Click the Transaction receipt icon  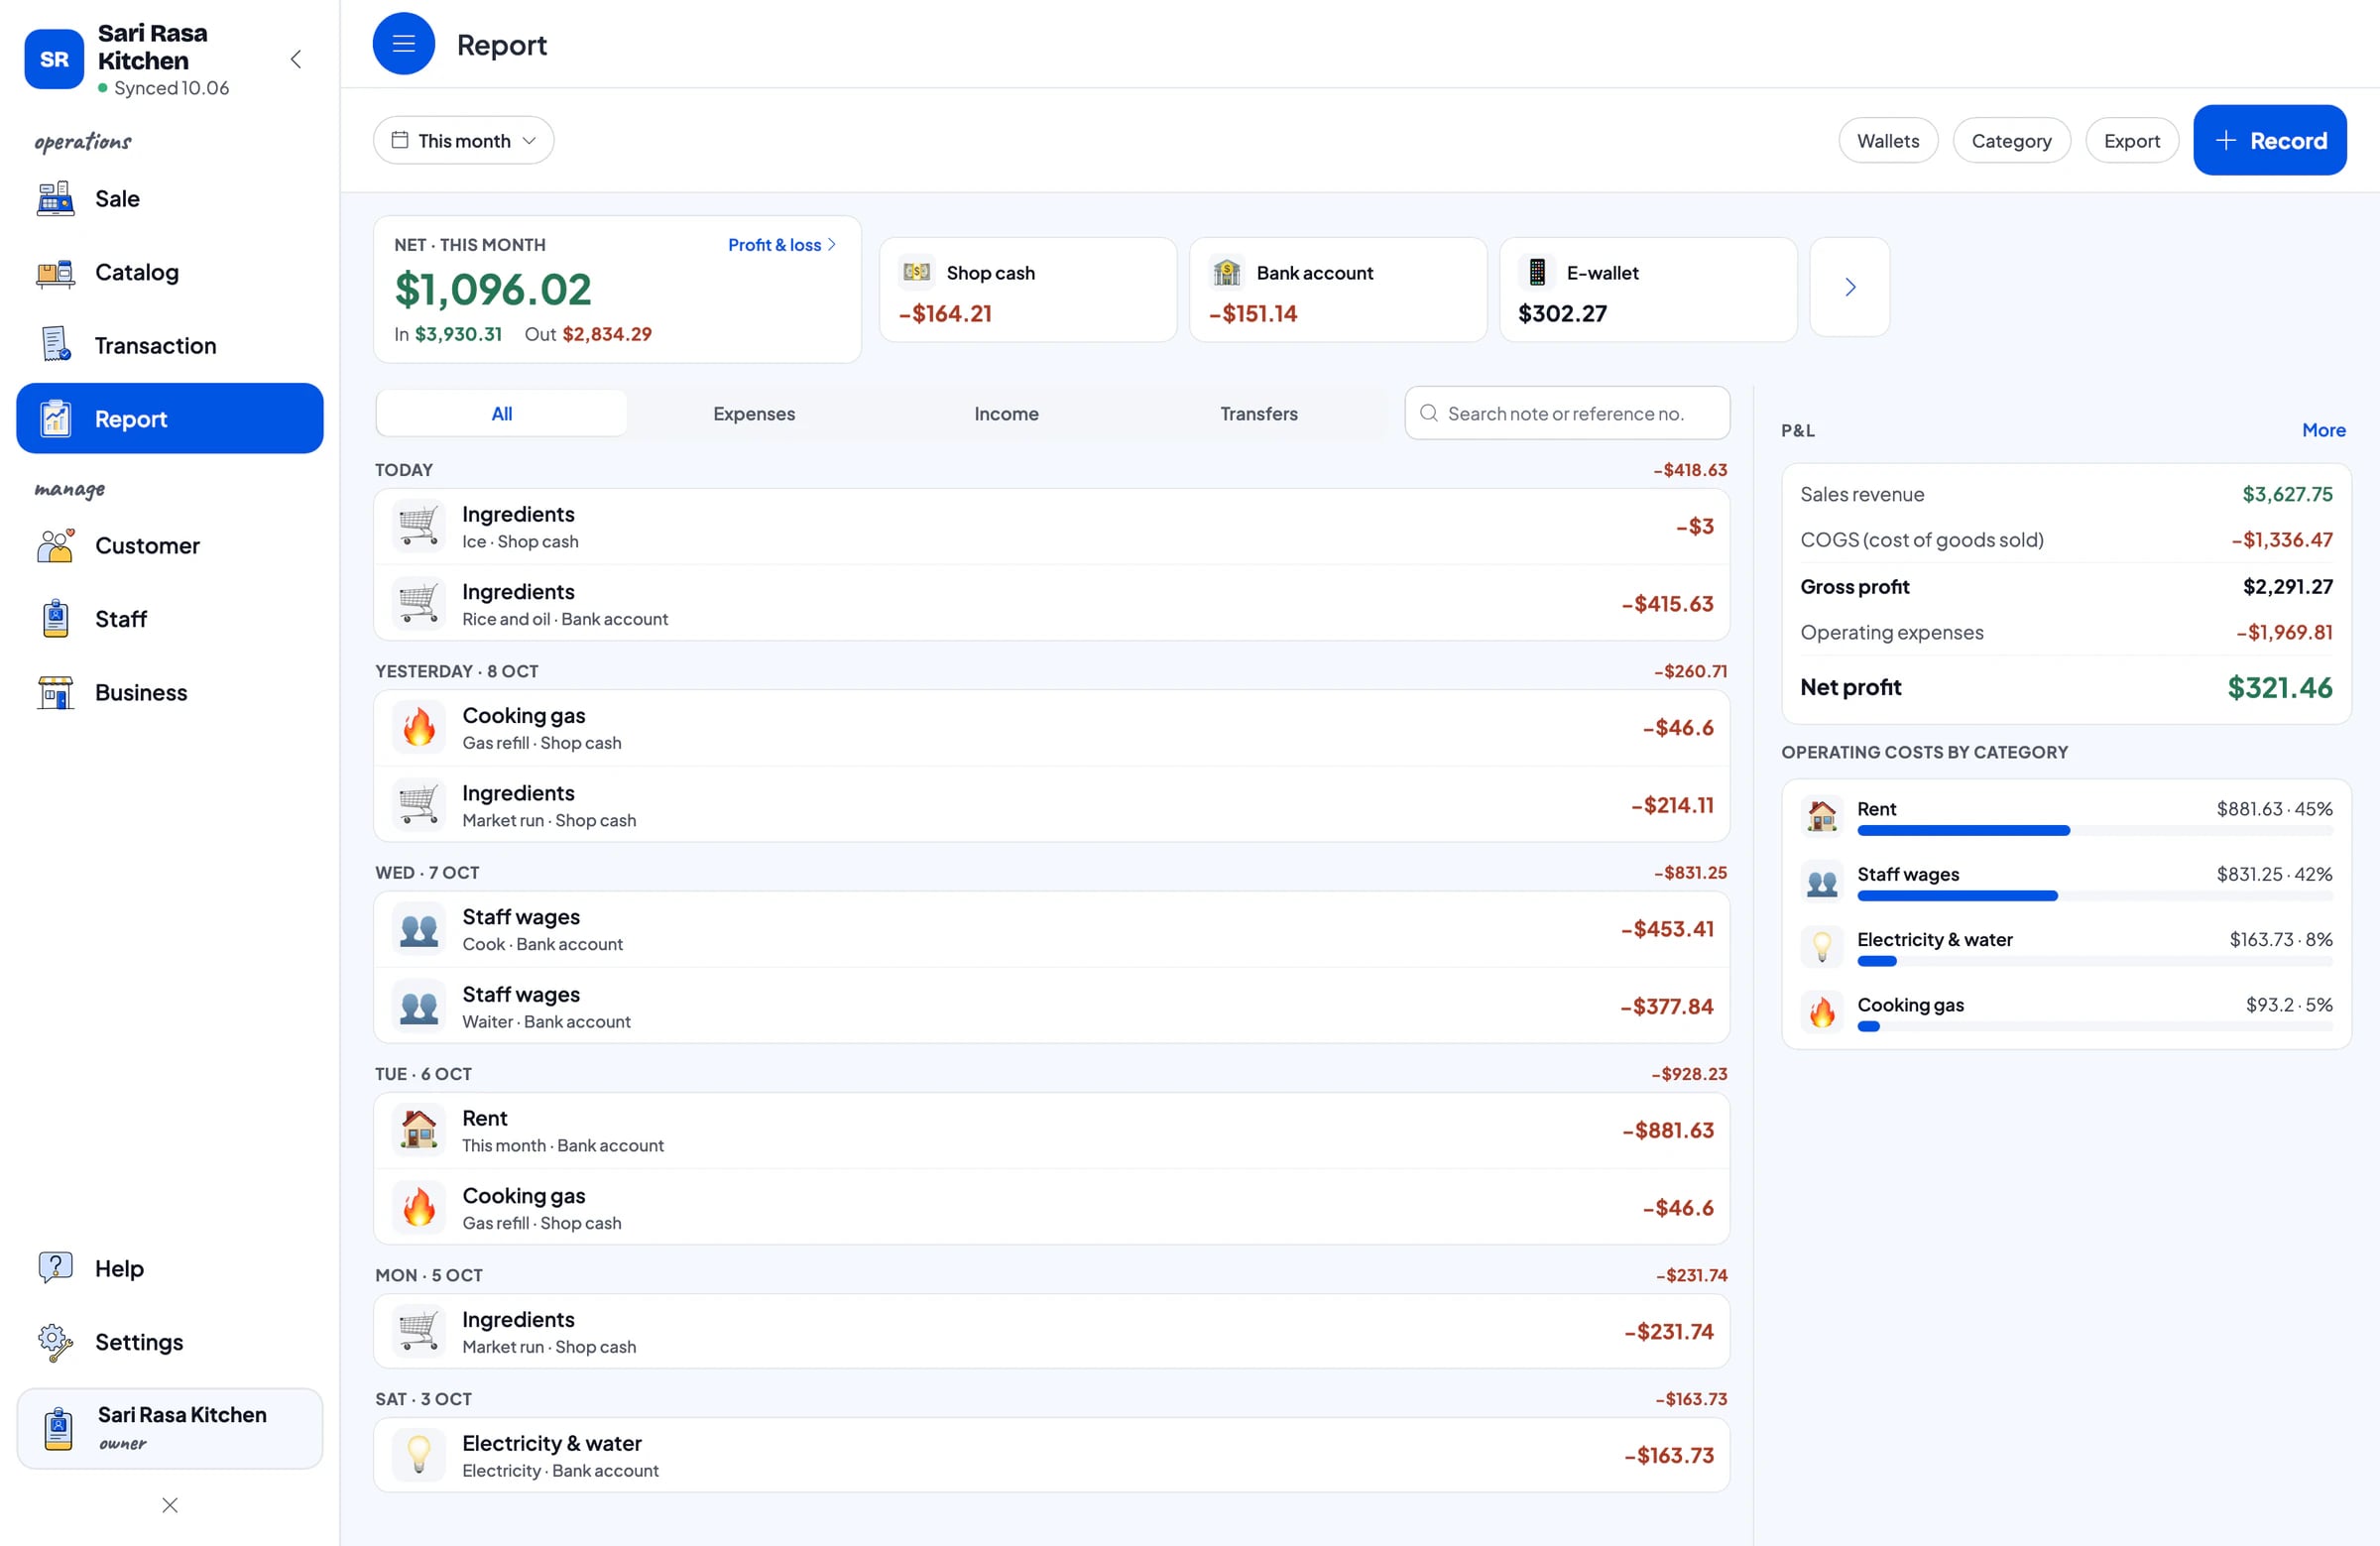click(56, 345)
